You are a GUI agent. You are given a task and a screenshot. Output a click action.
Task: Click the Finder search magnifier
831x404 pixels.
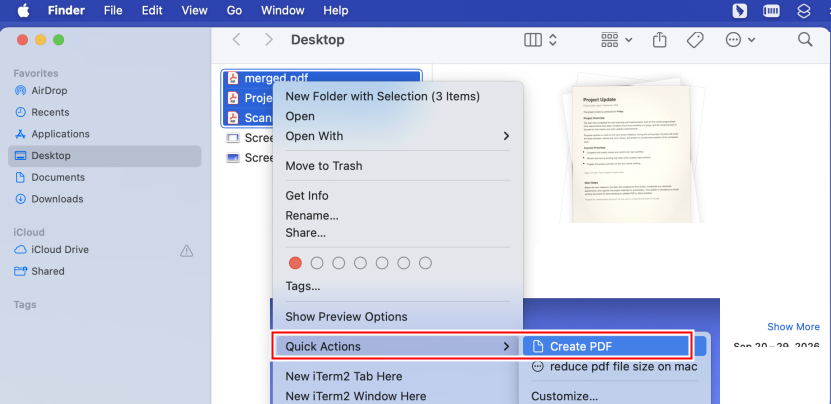tap(805, 40)
